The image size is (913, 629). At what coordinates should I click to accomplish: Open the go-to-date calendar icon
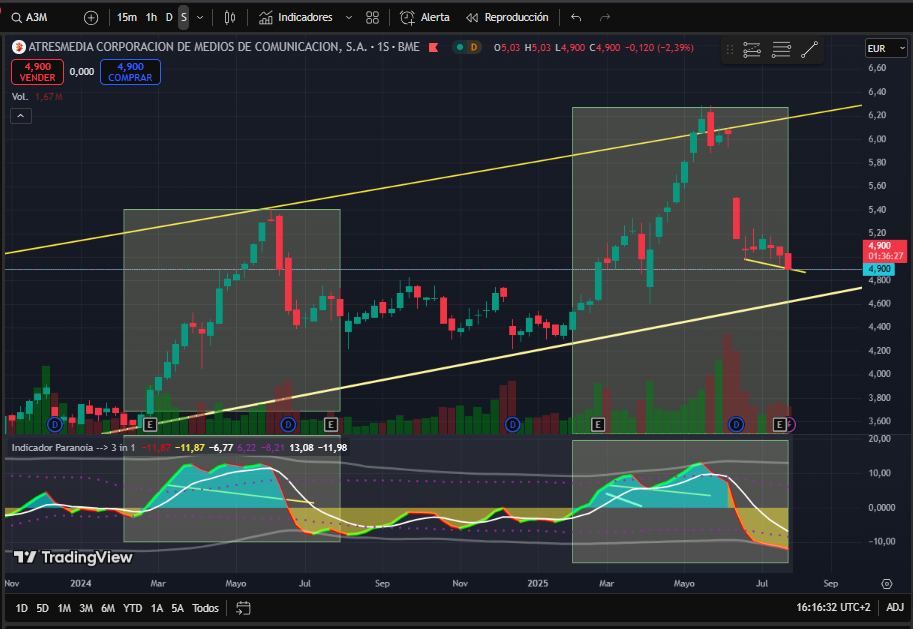coord(243,608)
